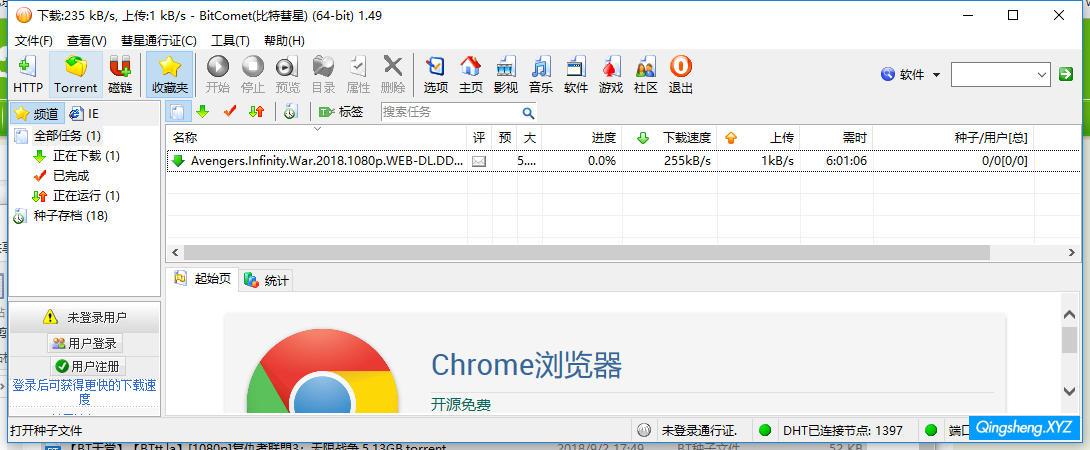Add a magnet link (磁链)
This screenshot has width=1090, height=450.
pyautogui.click(x=120, y=74)
